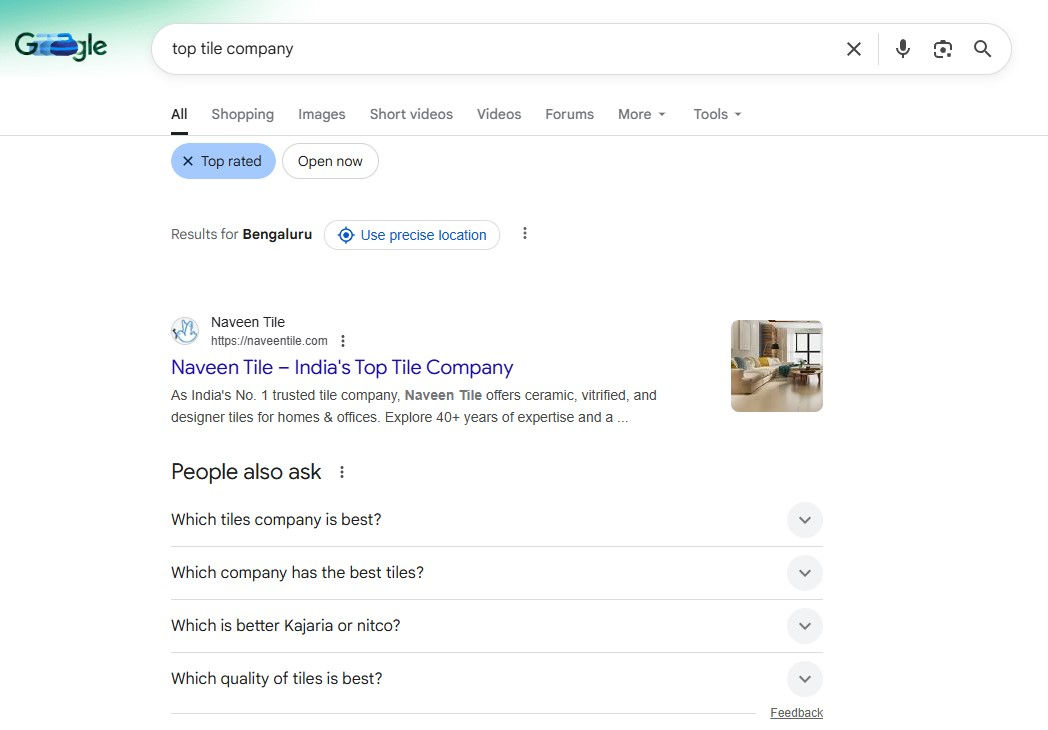Clear the search box with the X icon
The height and width of the screenshot is (730, 1048).
coord(854,49)
